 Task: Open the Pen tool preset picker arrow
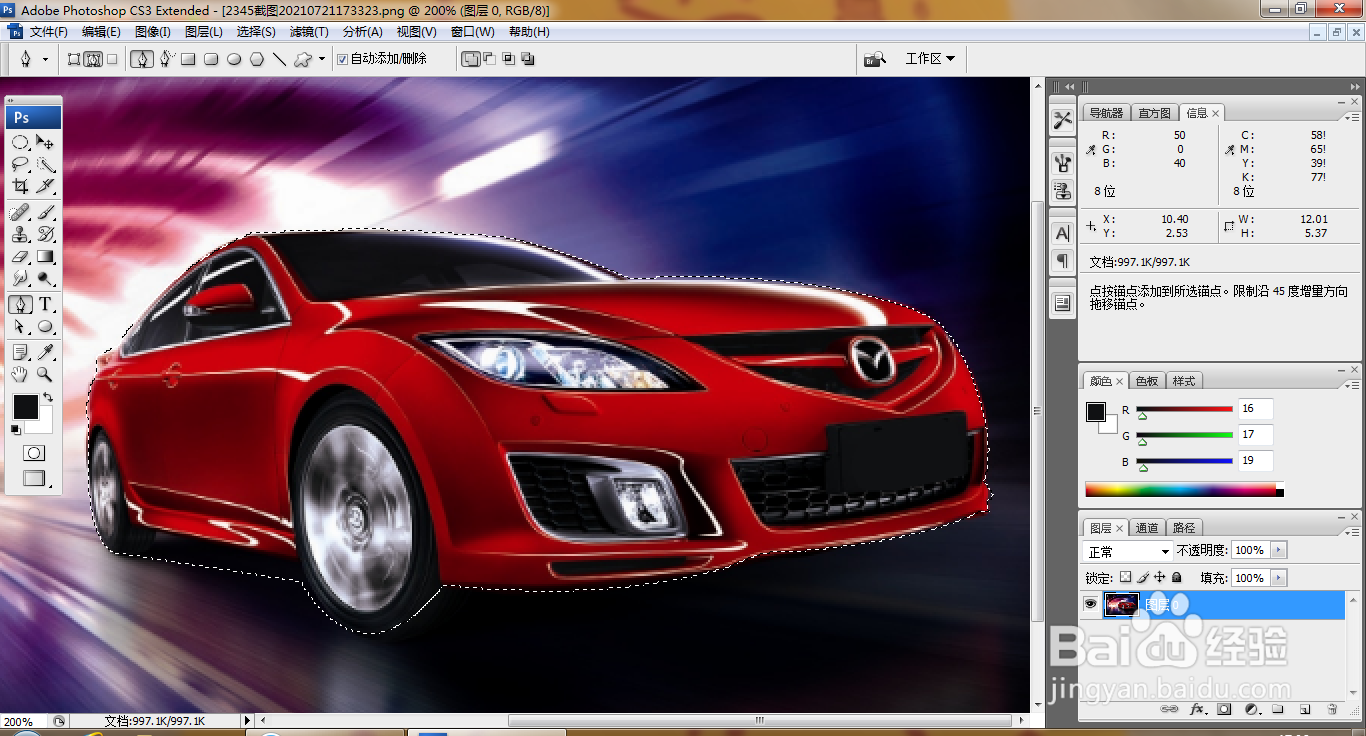click(x=45, y=60)
